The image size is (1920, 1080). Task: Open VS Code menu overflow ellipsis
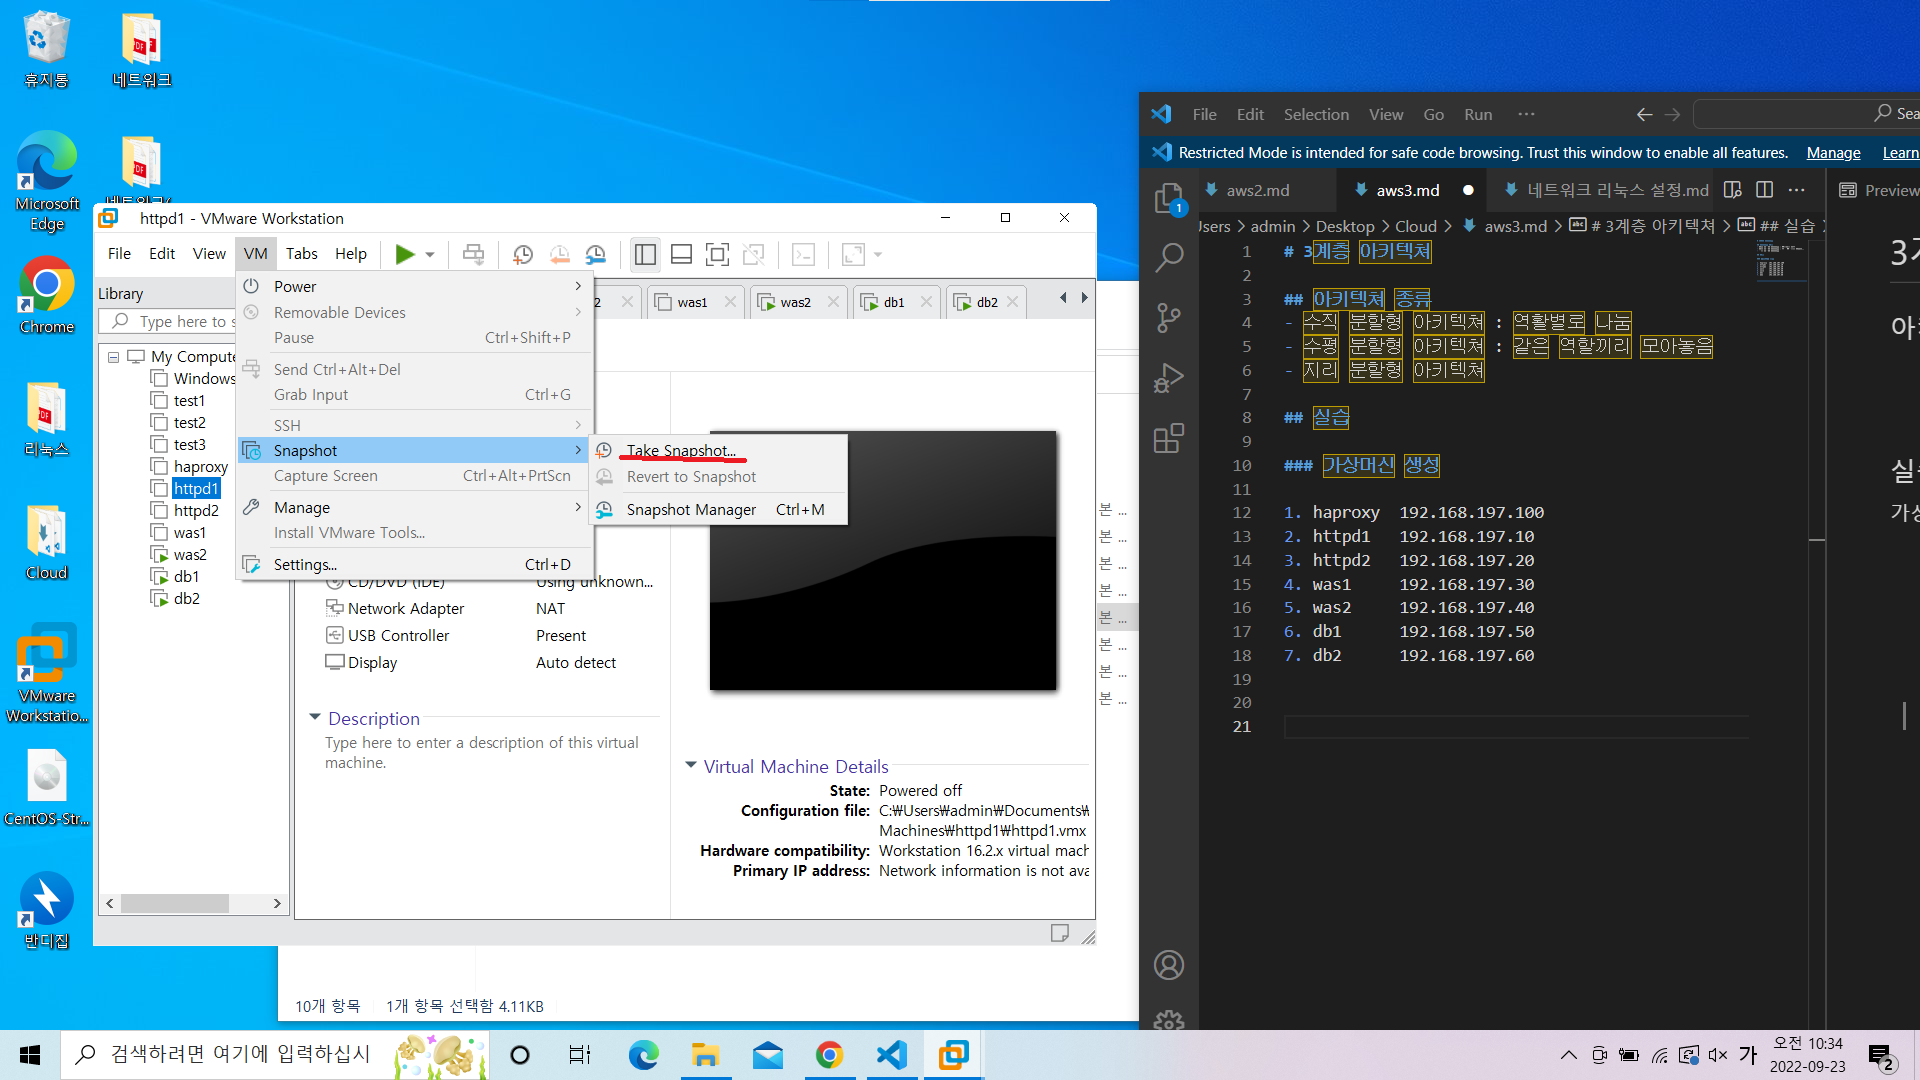point(1526,114)
